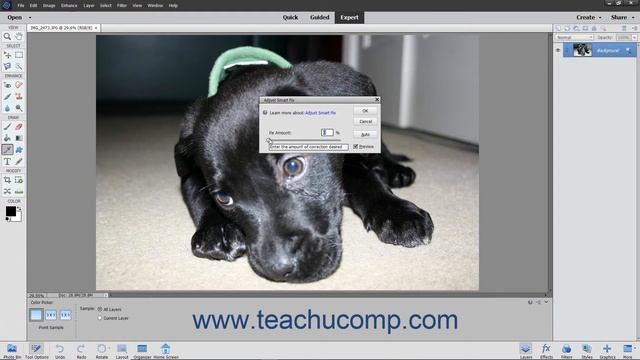This screenshot has height=360, width=640.
Task: Select the Recompose tool
Action: pos(19,180)
